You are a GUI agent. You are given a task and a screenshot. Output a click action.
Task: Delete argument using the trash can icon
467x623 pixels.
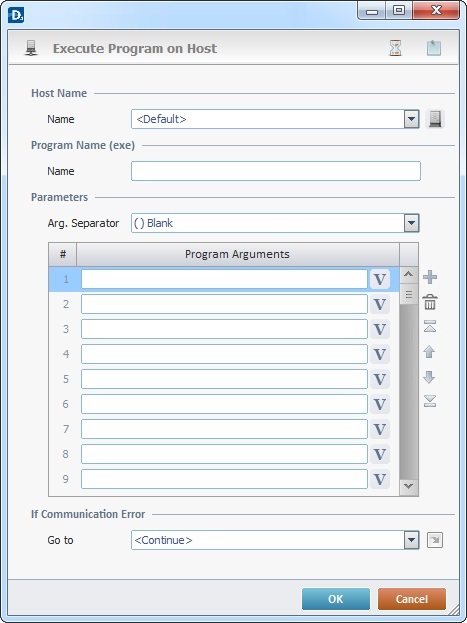tap(430, 302)
